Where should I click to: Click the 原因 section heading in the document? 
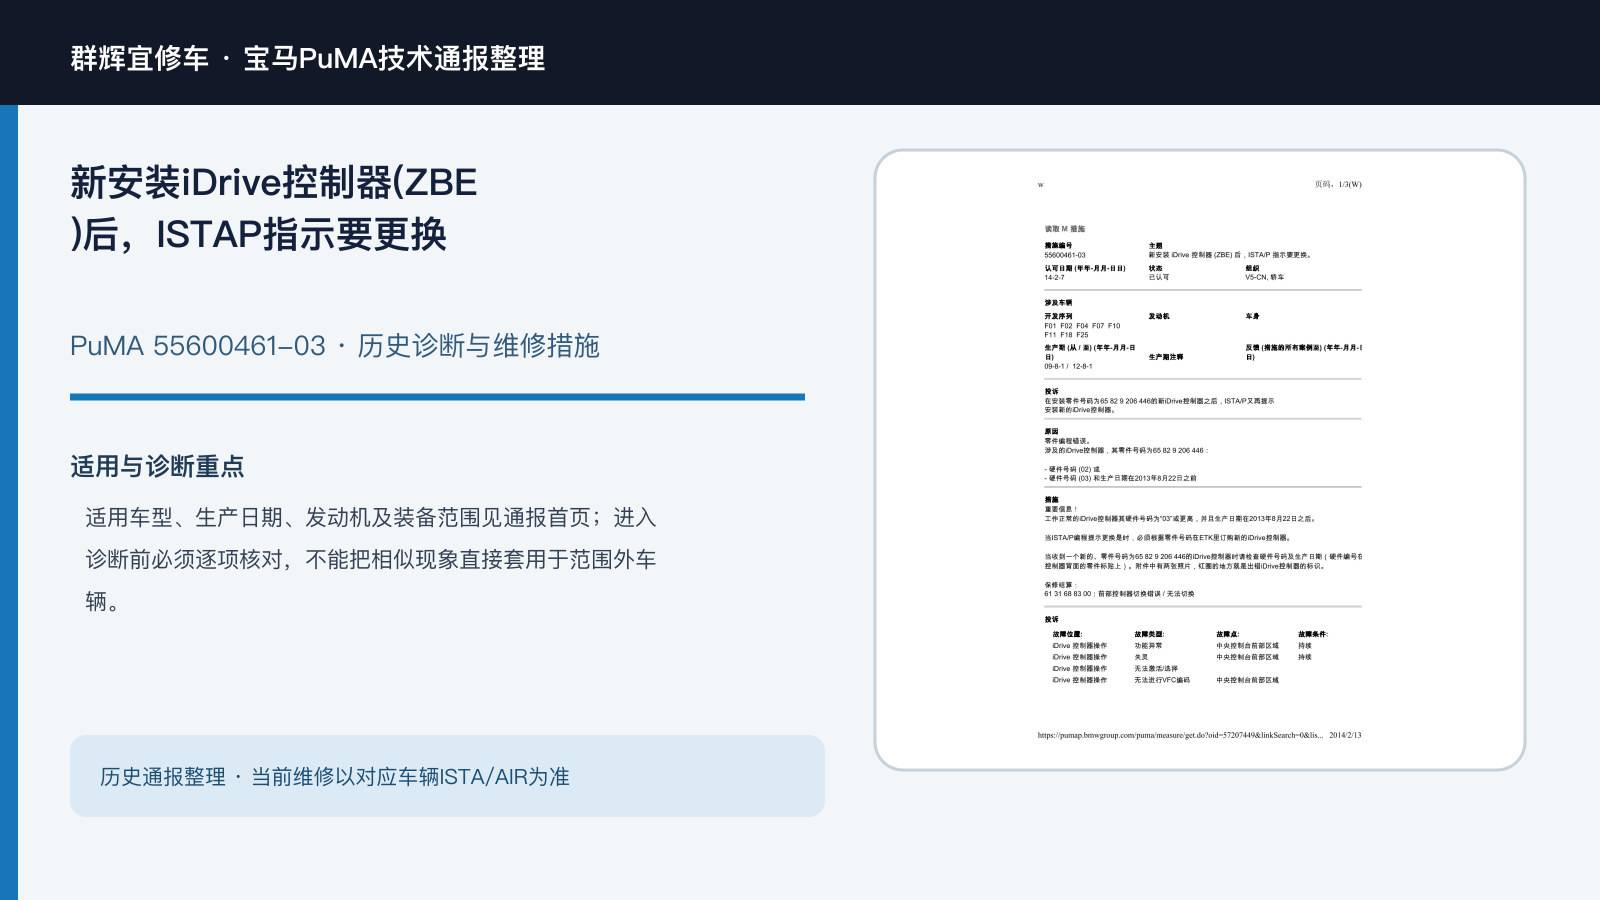1051,431
